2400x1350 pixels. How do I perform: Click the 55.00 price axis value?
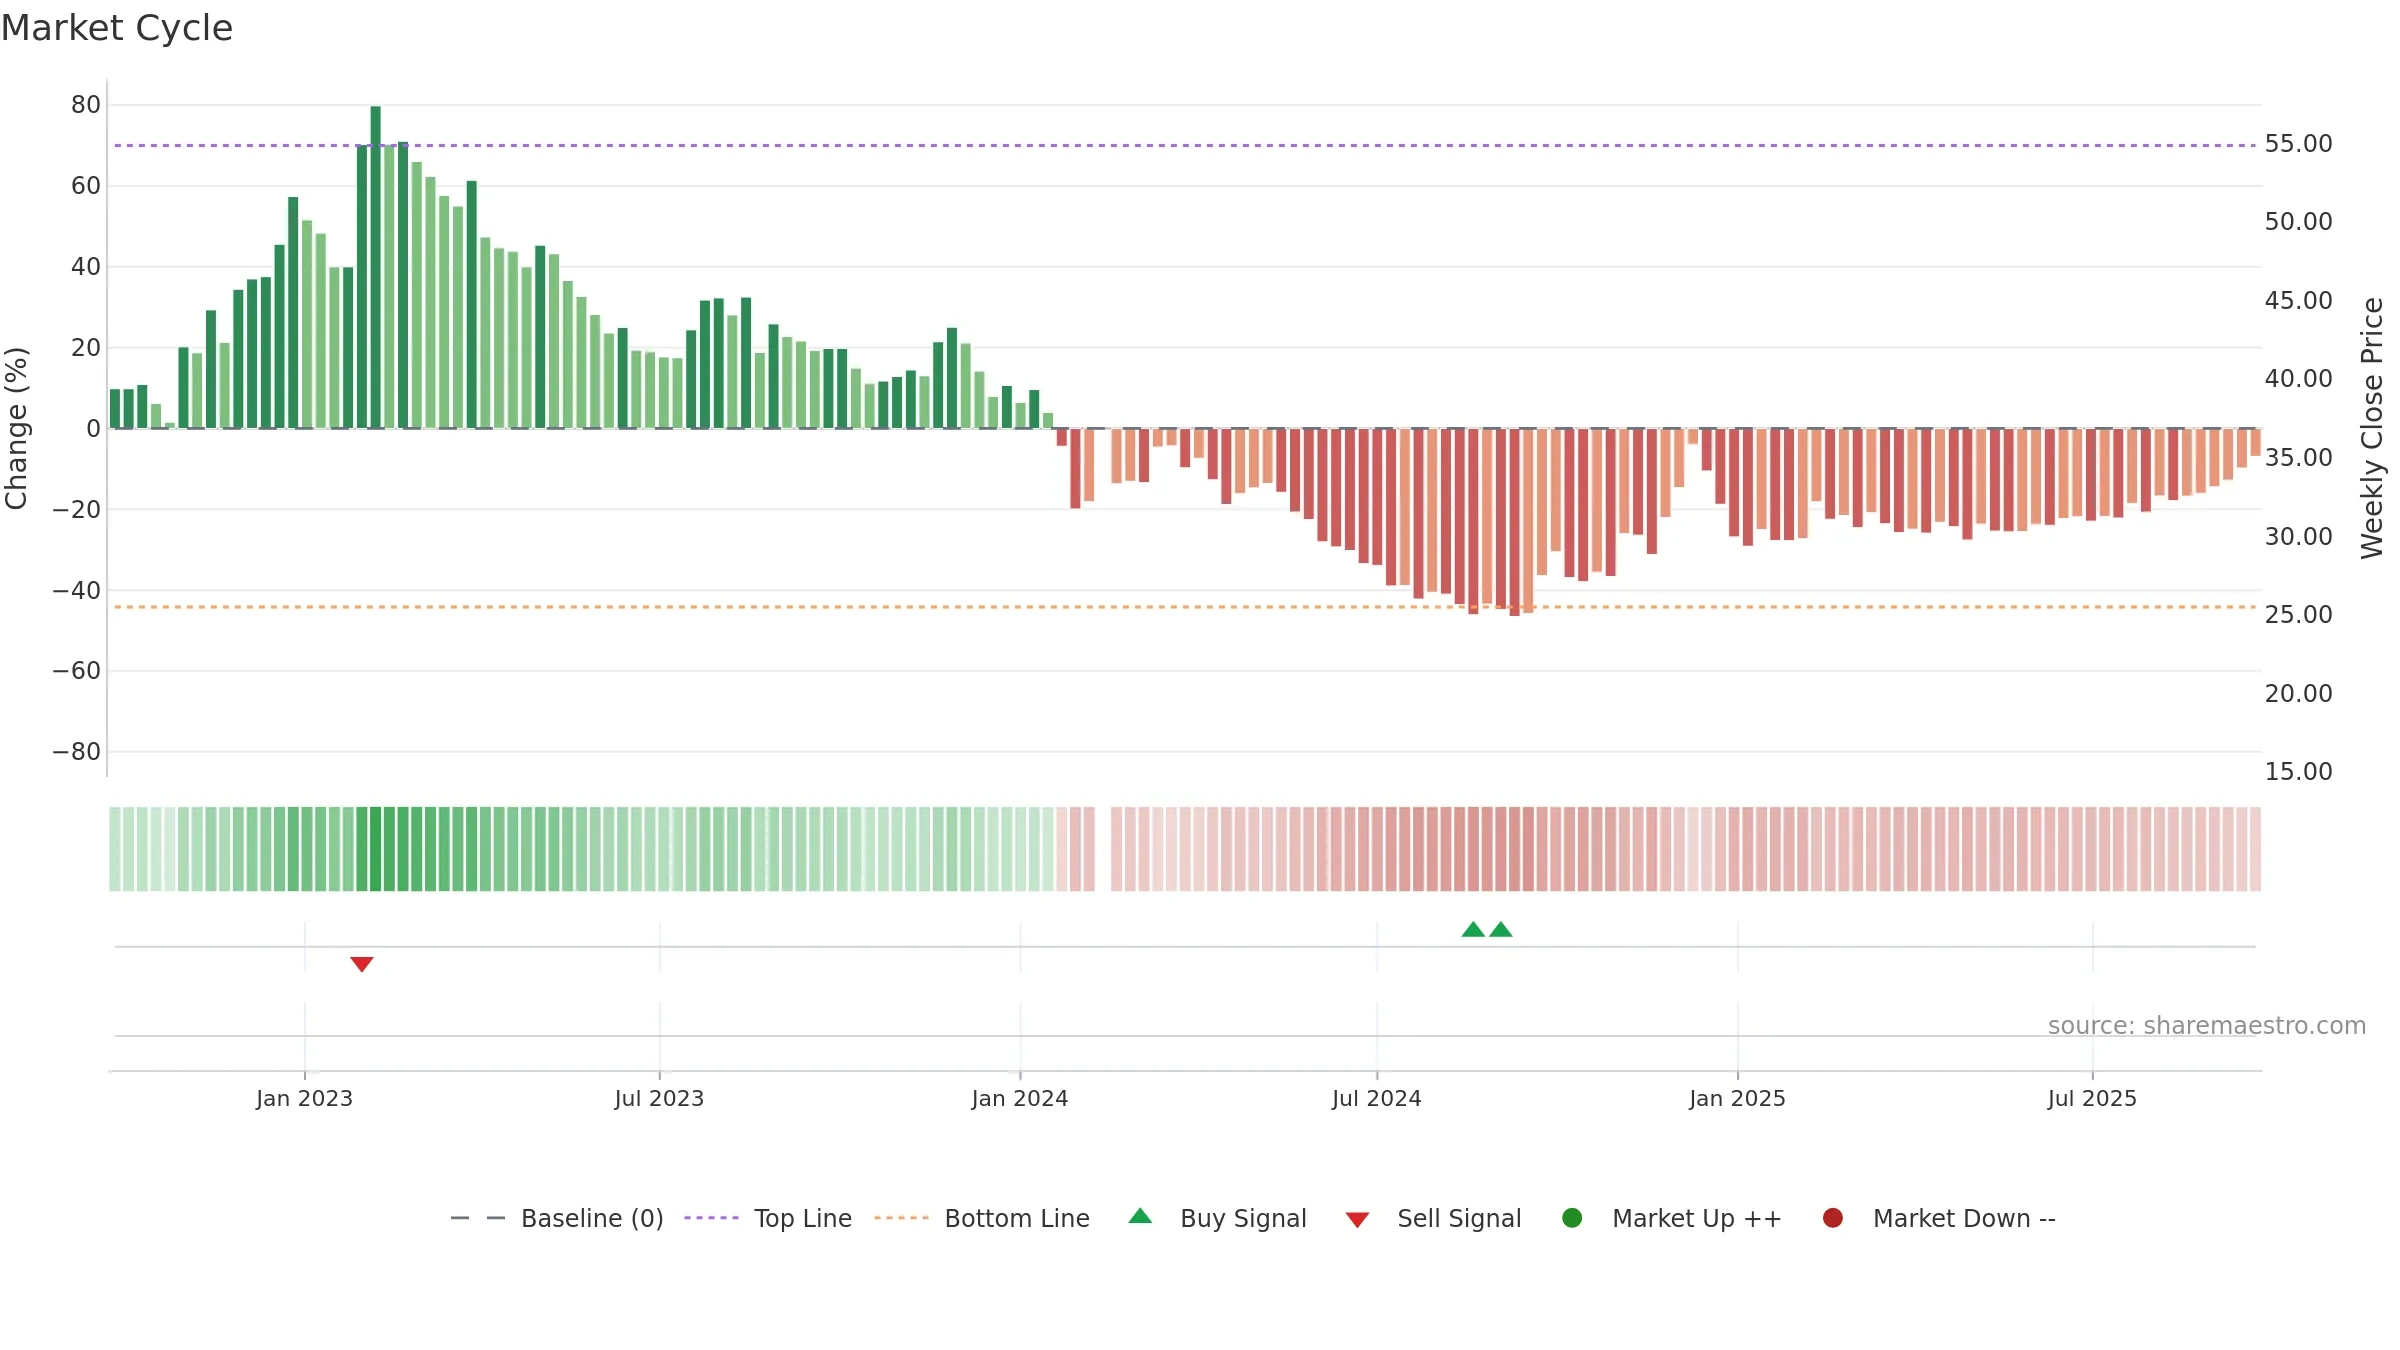[2298, 144]
